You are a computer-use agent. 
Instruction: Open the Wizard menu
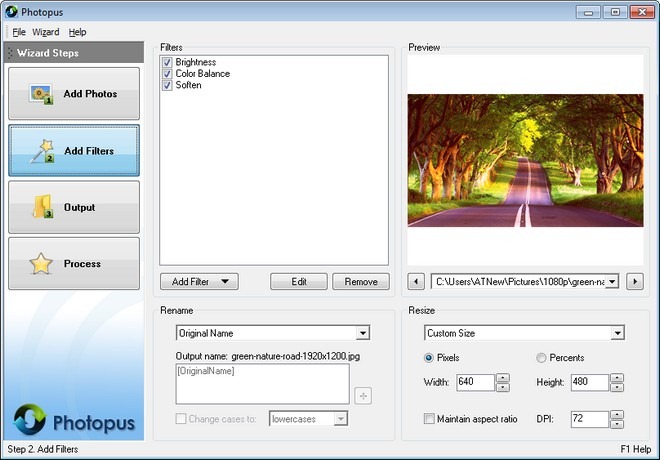pos(45,32)
